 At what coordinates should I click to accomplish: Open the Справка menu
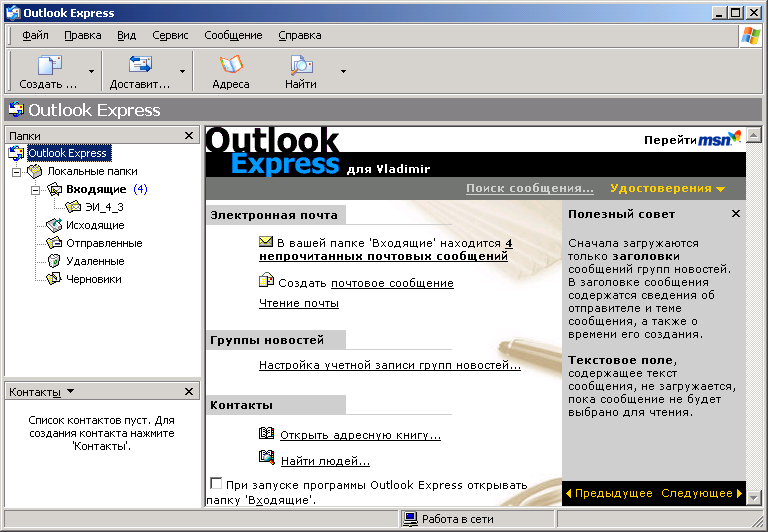(x=300, y=35)
